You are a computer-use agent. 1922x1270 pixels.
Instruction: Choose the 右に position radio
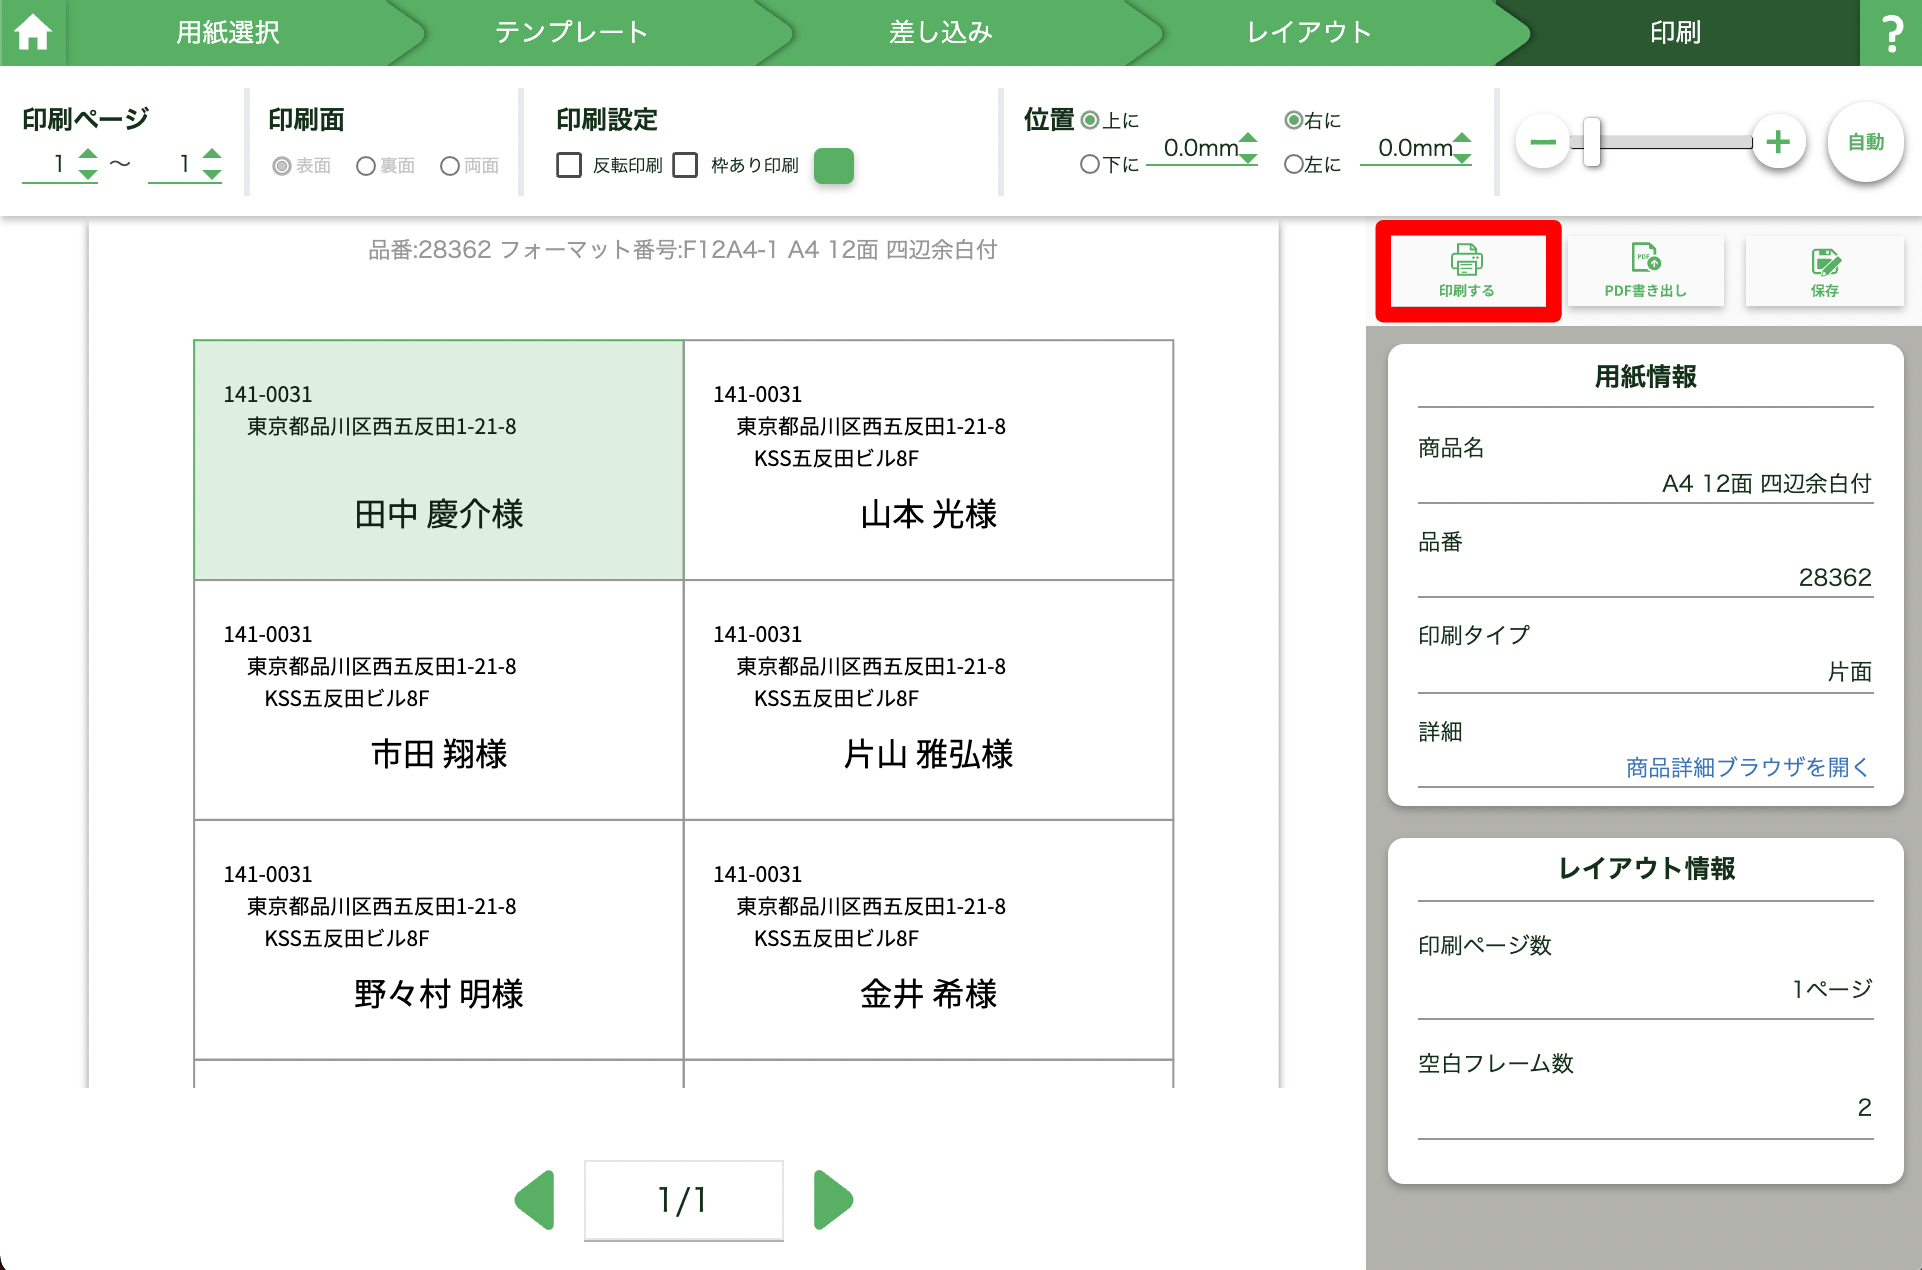coord(1294,120)
